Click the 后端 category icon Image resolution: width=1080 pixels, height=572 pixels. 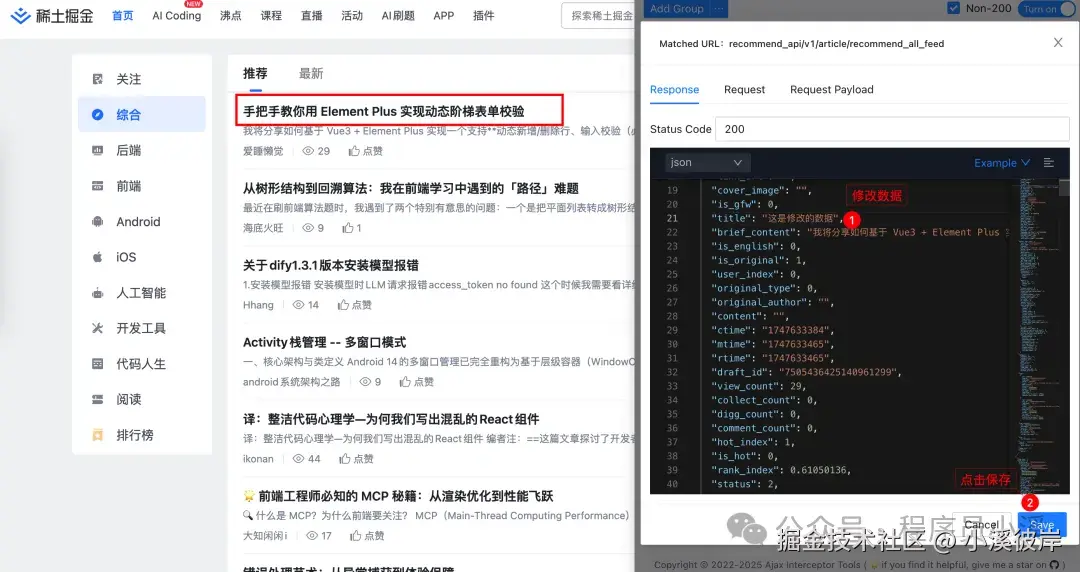coord(98,150)
